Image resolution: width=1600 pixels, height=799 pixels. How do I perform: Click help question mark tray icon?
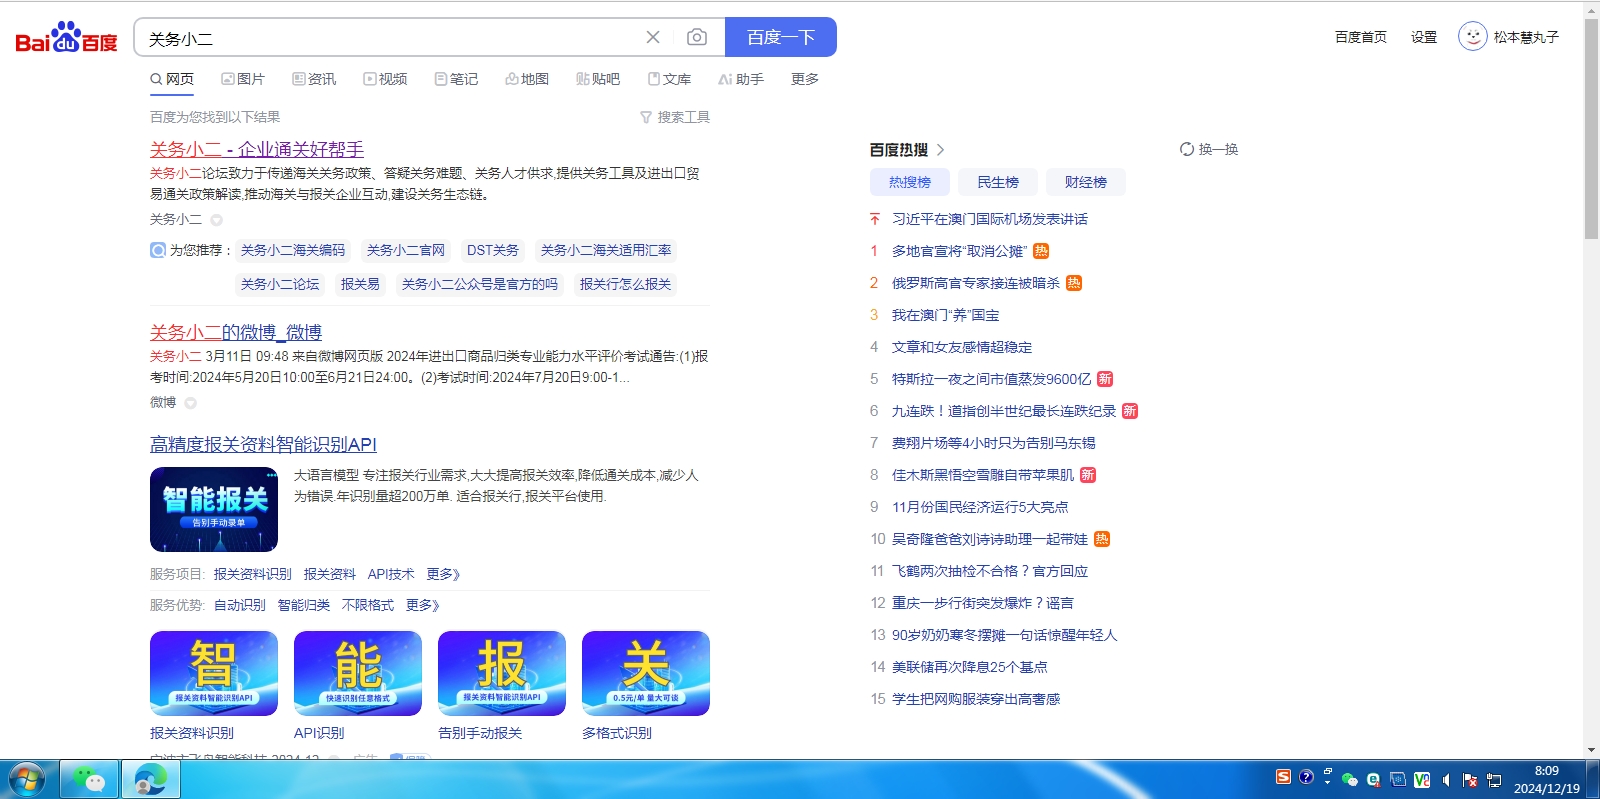(1306, 777)
